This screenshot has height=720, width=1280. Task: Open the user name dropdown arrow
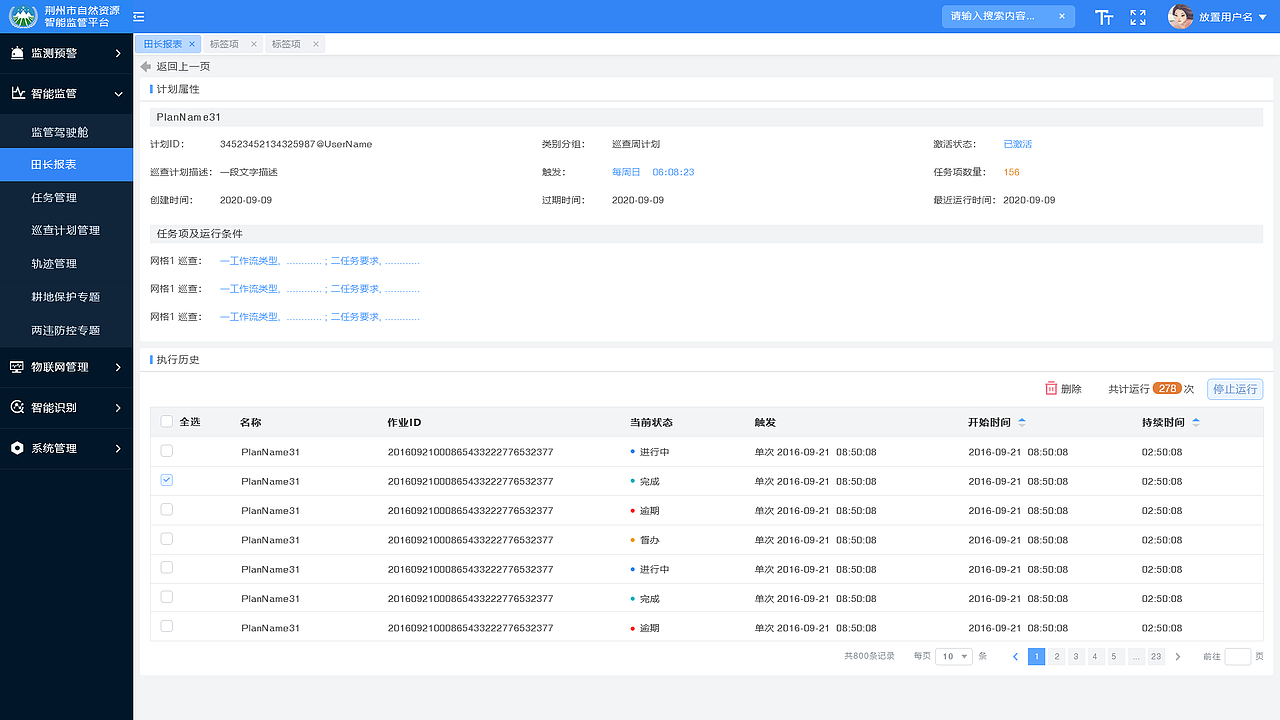click(x=1262, y=17)
